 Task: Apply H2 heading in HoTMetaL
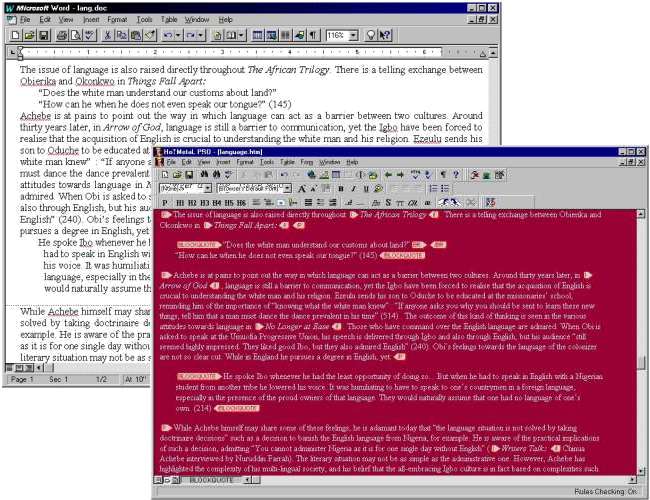tap(192, 203)
